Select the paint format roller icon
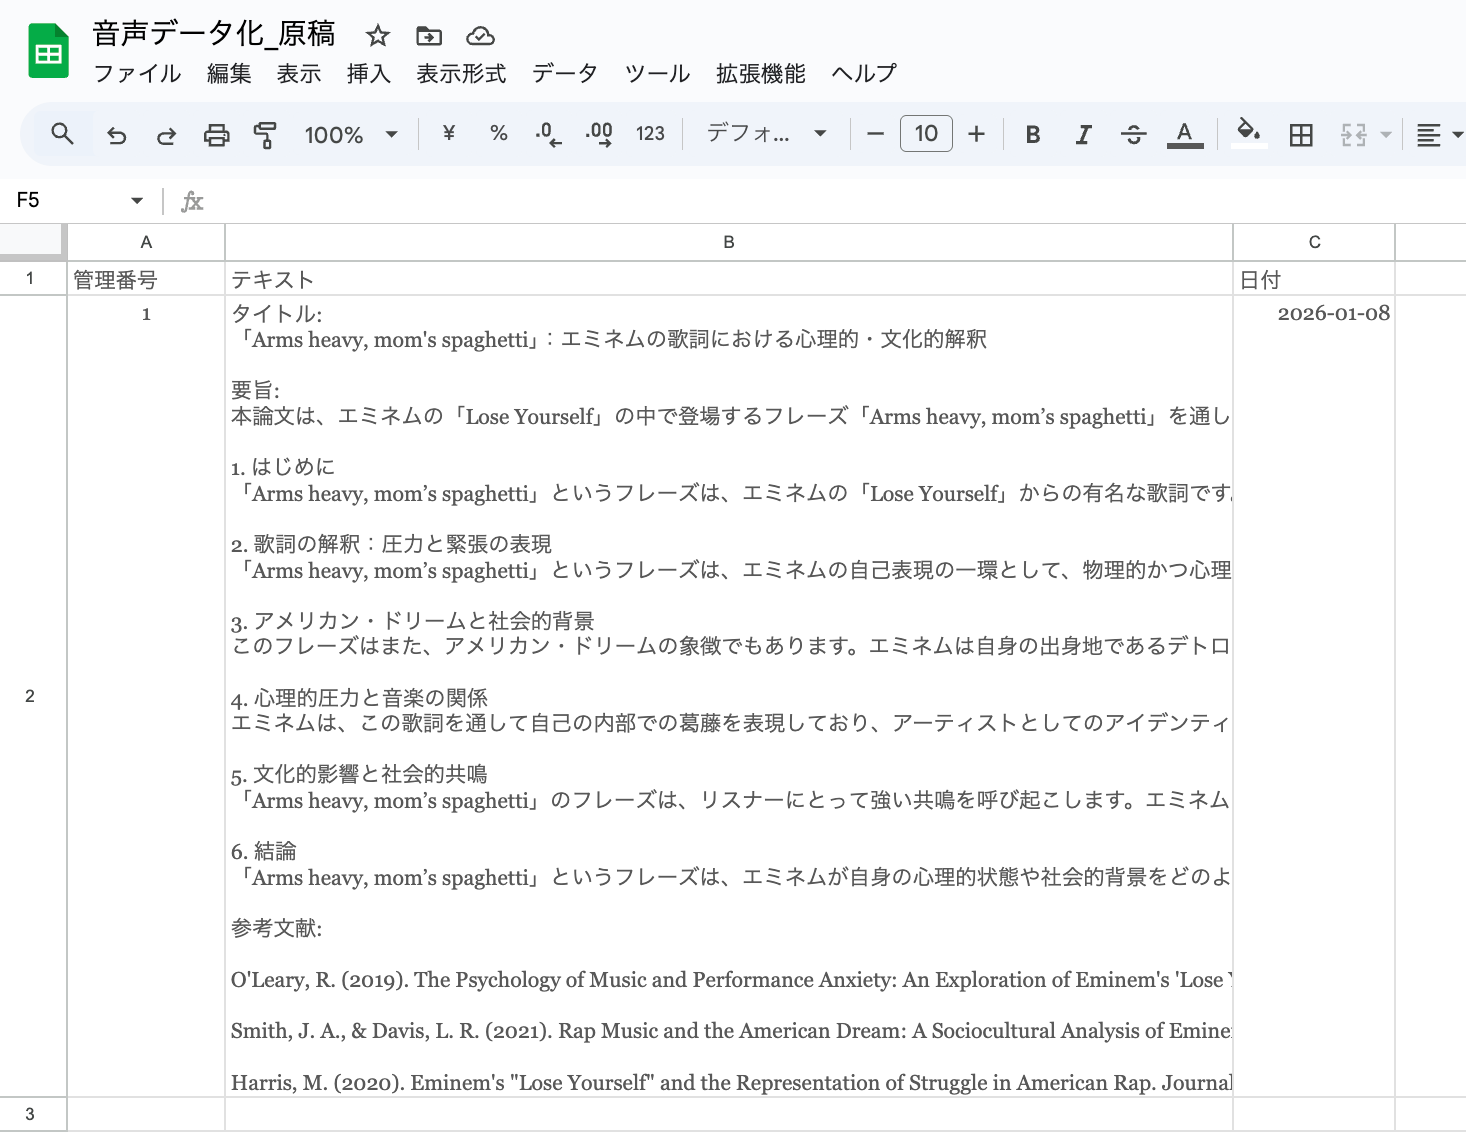Screen dimensions: 1466x1132 (265, 134)
